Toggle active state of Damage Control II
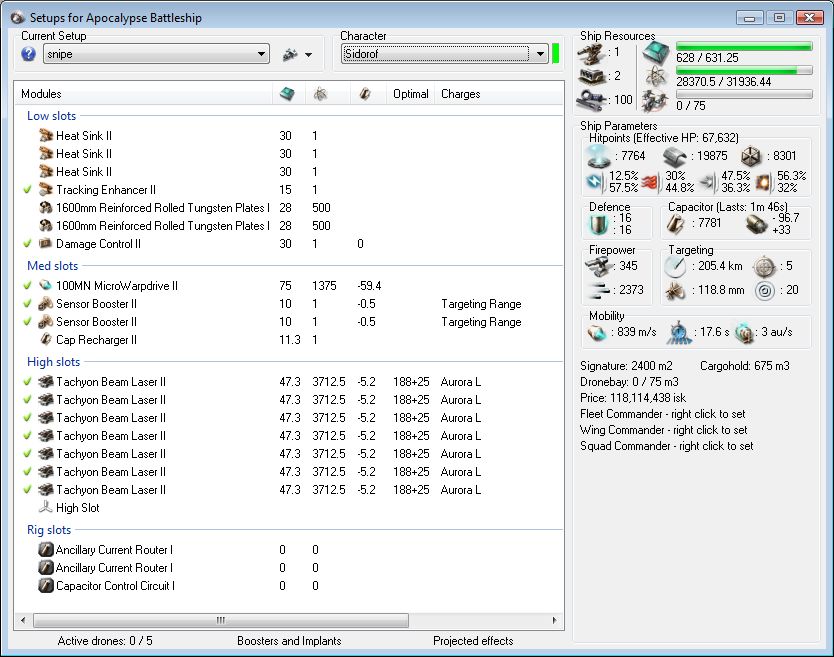 click(x=28, y=243)
